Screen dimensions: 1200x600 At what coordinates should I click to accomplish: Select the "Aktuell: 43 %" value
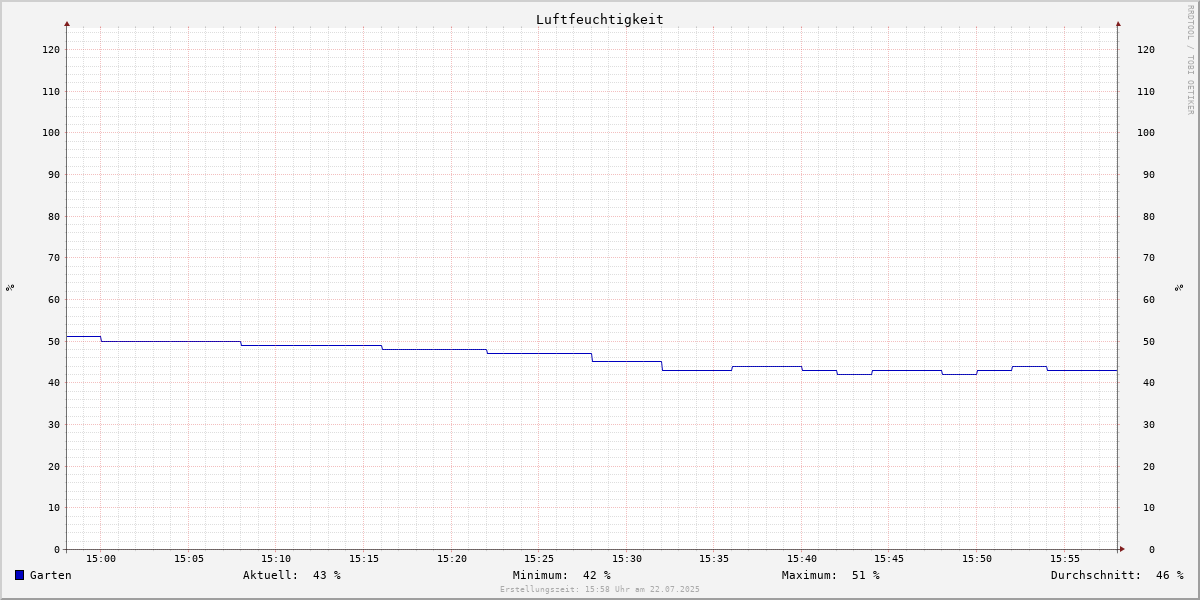coord(292,575)
